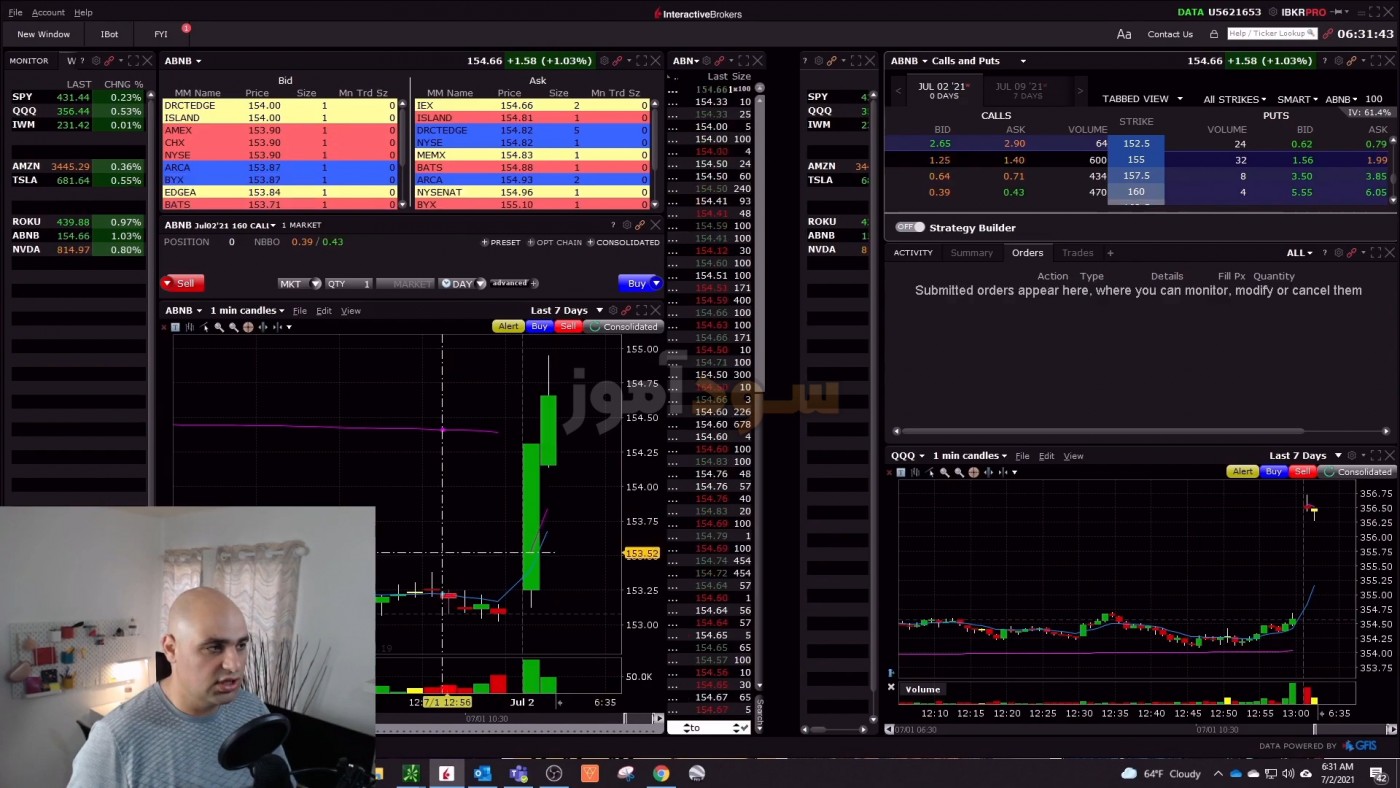Toggle Consolidated refresh button on ABNB chart

click(x=624, y=327)
